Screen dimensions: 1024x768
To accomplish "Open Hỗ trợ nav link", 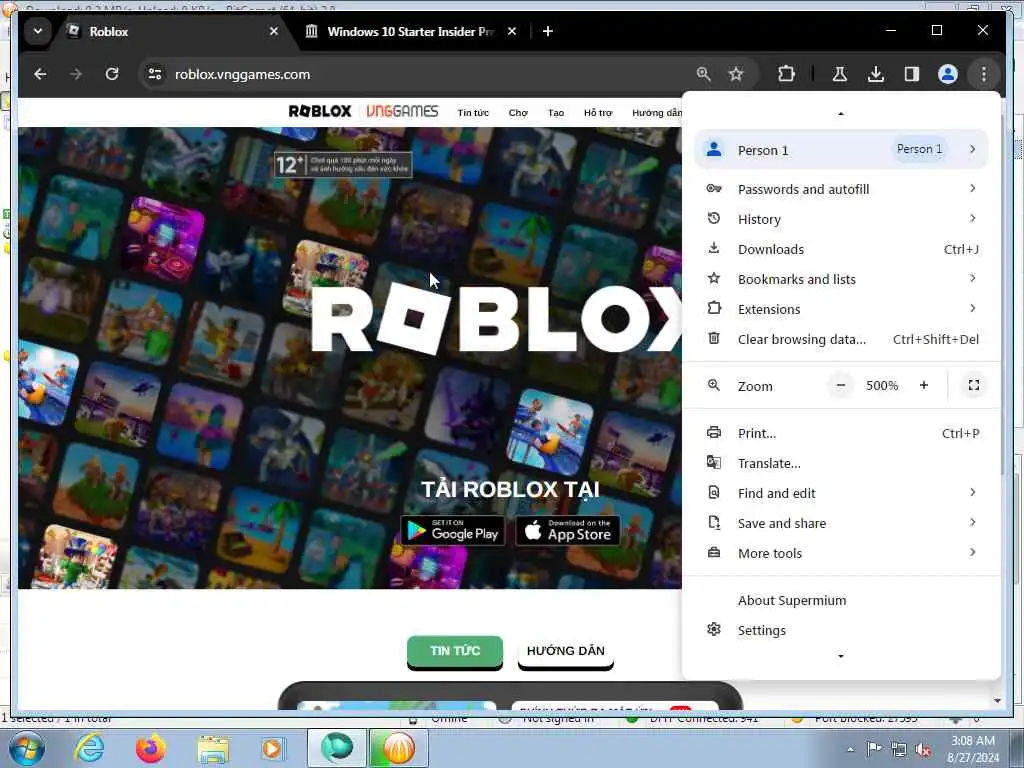I will click(x=598, y=112).
